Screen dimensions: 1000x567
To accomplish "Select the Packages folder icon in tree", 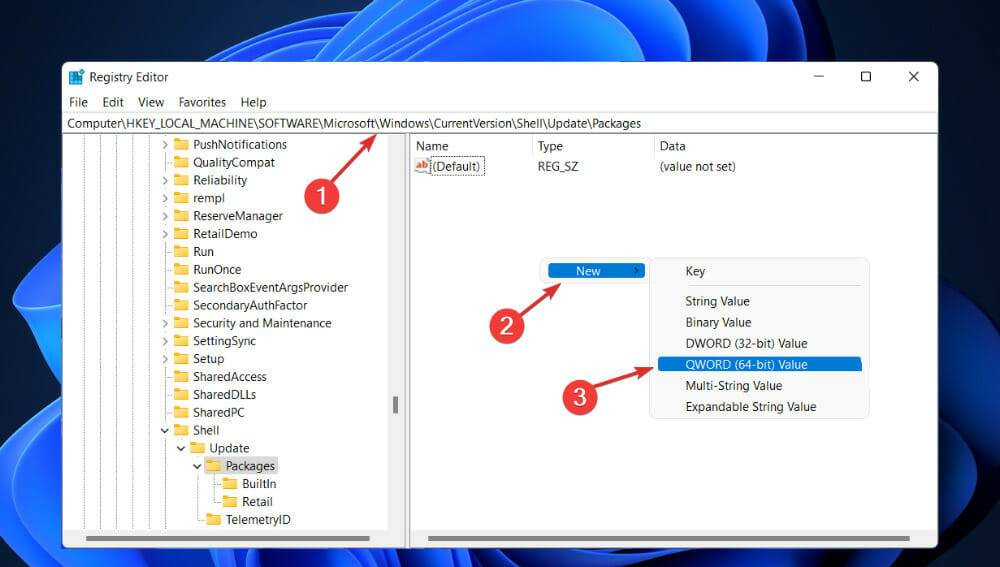I will (x=213, y=466).
